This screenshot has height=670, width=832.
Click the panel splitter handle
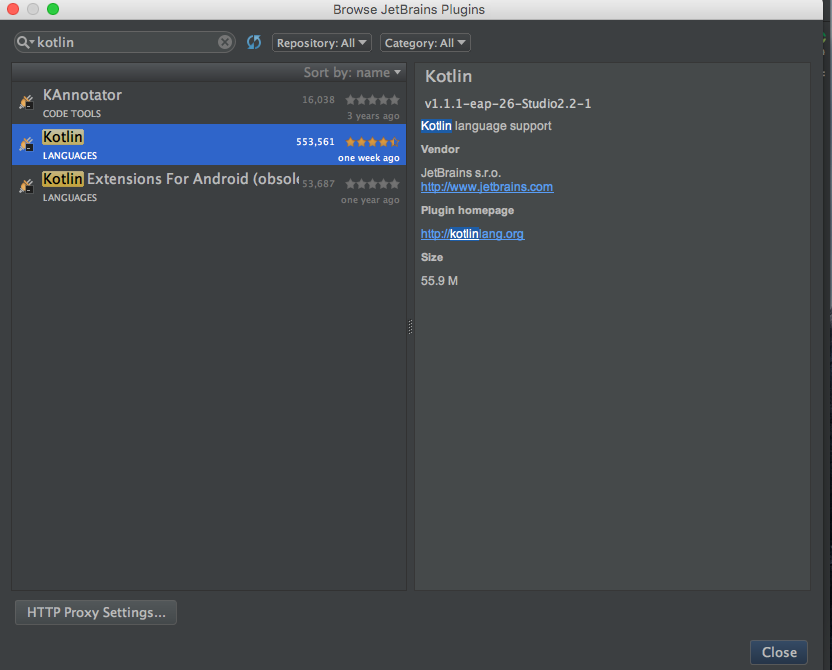pyautogui.click(x=410, y=327)
